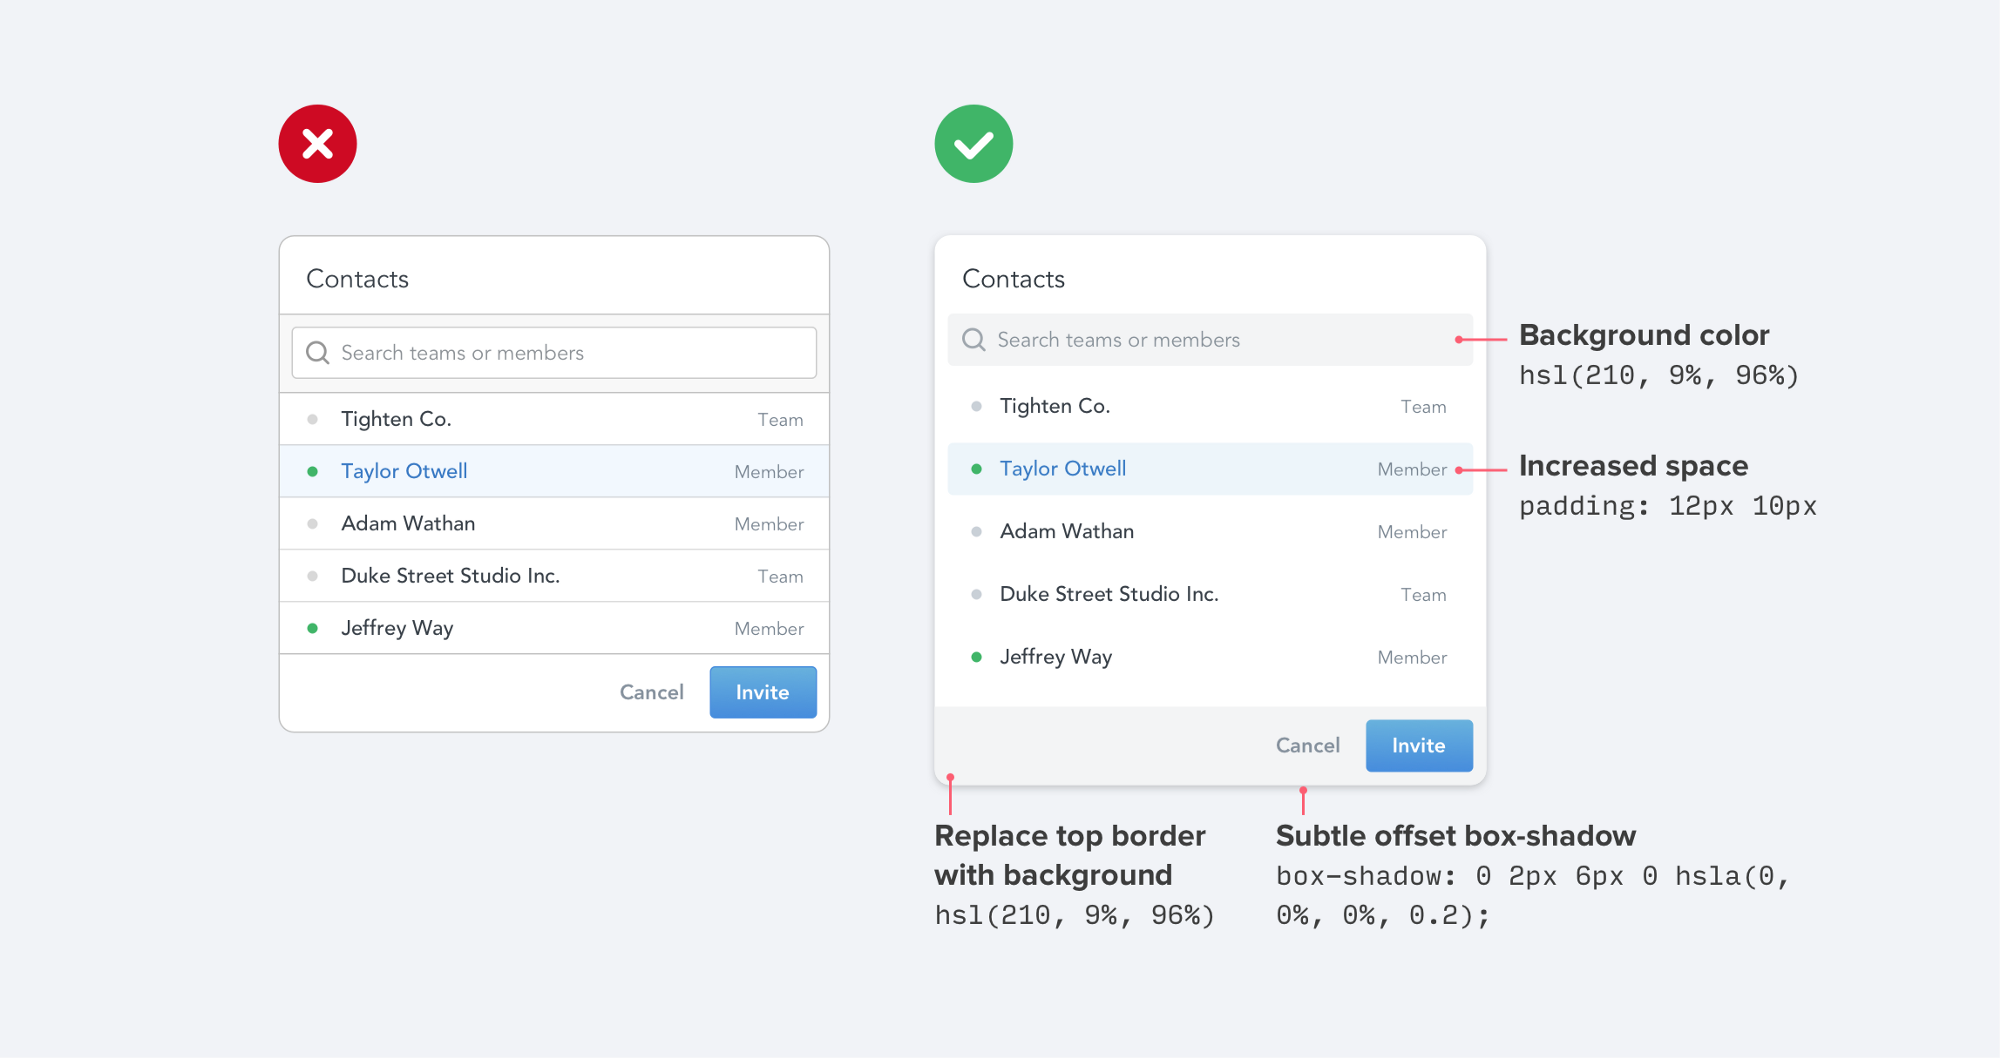This screenshot has width=2000, height=1058.
Task: Select Adam Wathan in the left contacts list
Action: pos(554,523)
